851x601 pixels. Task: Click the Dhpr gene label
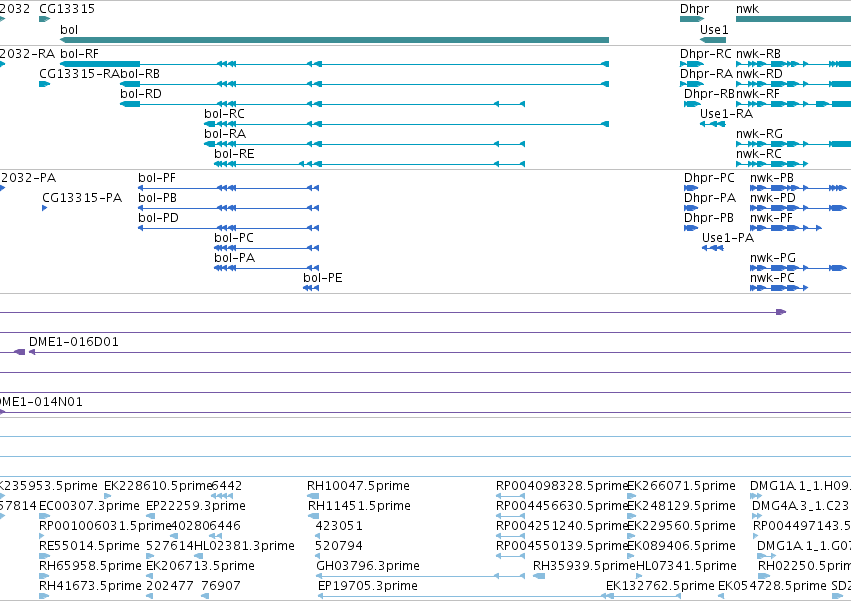[x=694, y=9]
